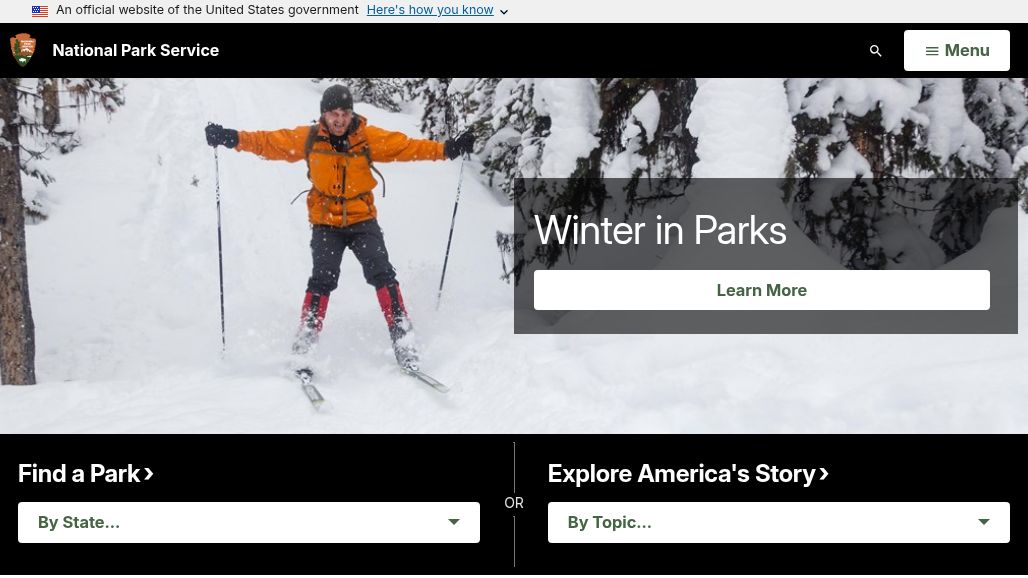This screenshot has height=578, width=1028.
Task: Click the US flag icon in banner
Action: pos(40,11)
